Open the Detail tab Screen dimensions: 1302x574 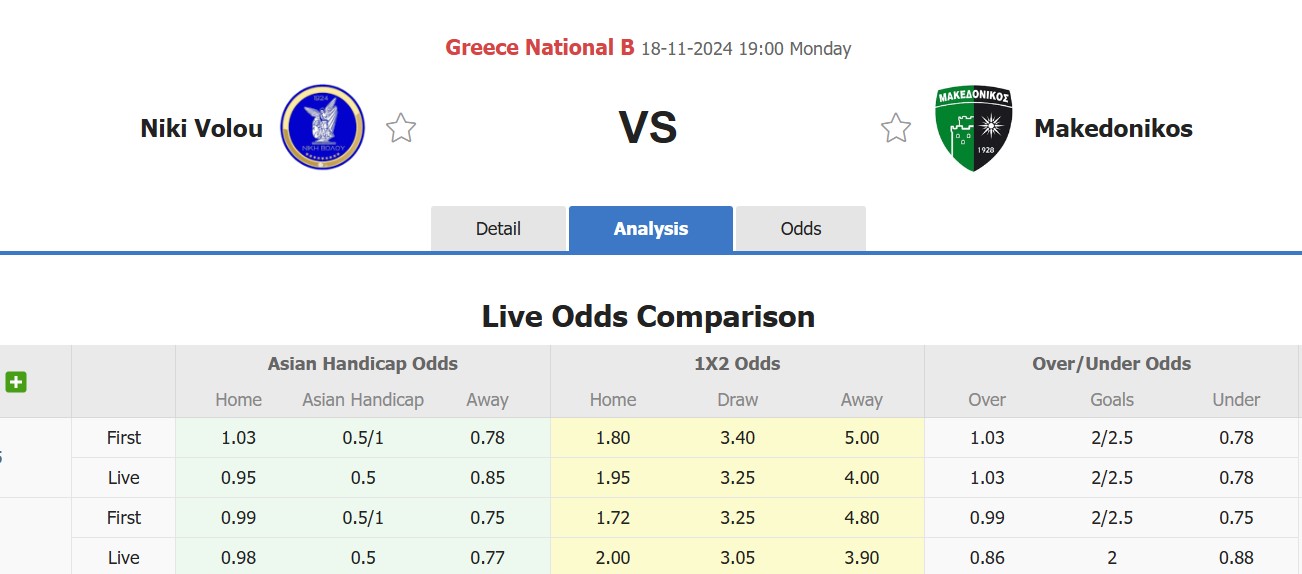click(x=498, y=229)
